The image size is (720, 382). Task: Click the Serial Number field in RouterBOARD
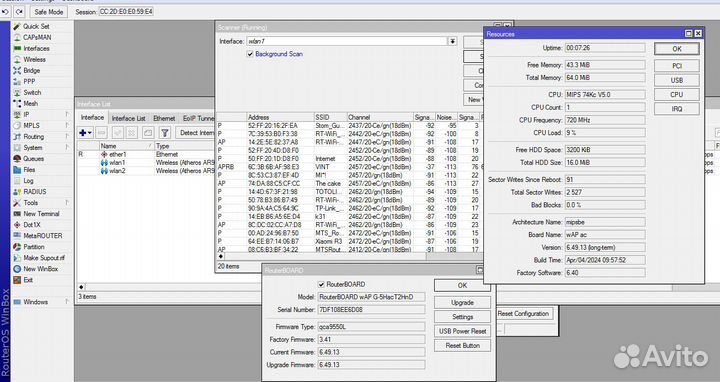click(371, 310)
